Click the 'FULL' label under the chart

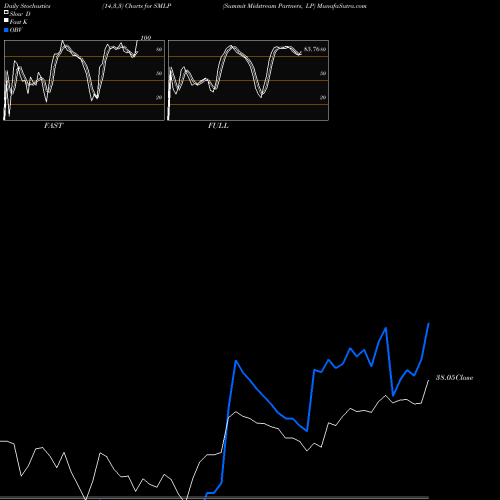[x=218, y=126]
